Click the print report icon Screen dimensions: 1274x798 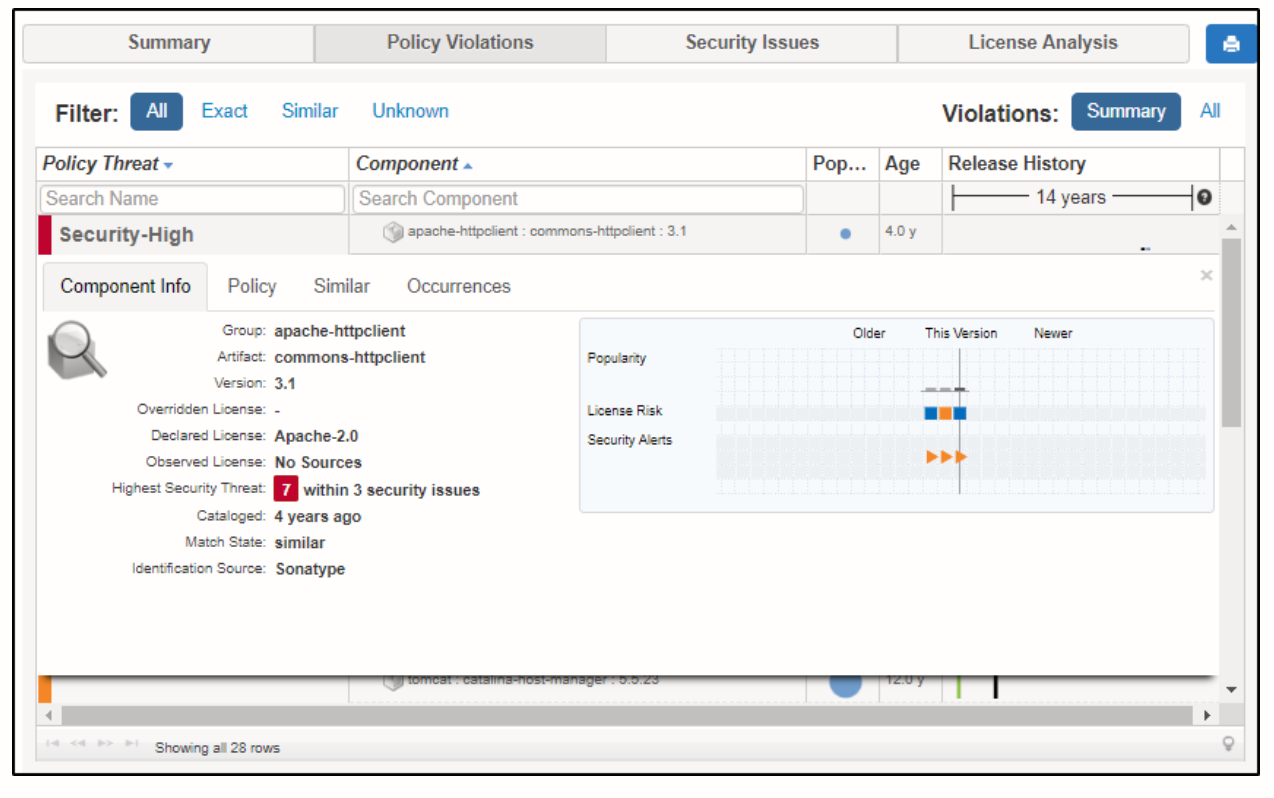pyautogui.click(x=1231, y=43)
